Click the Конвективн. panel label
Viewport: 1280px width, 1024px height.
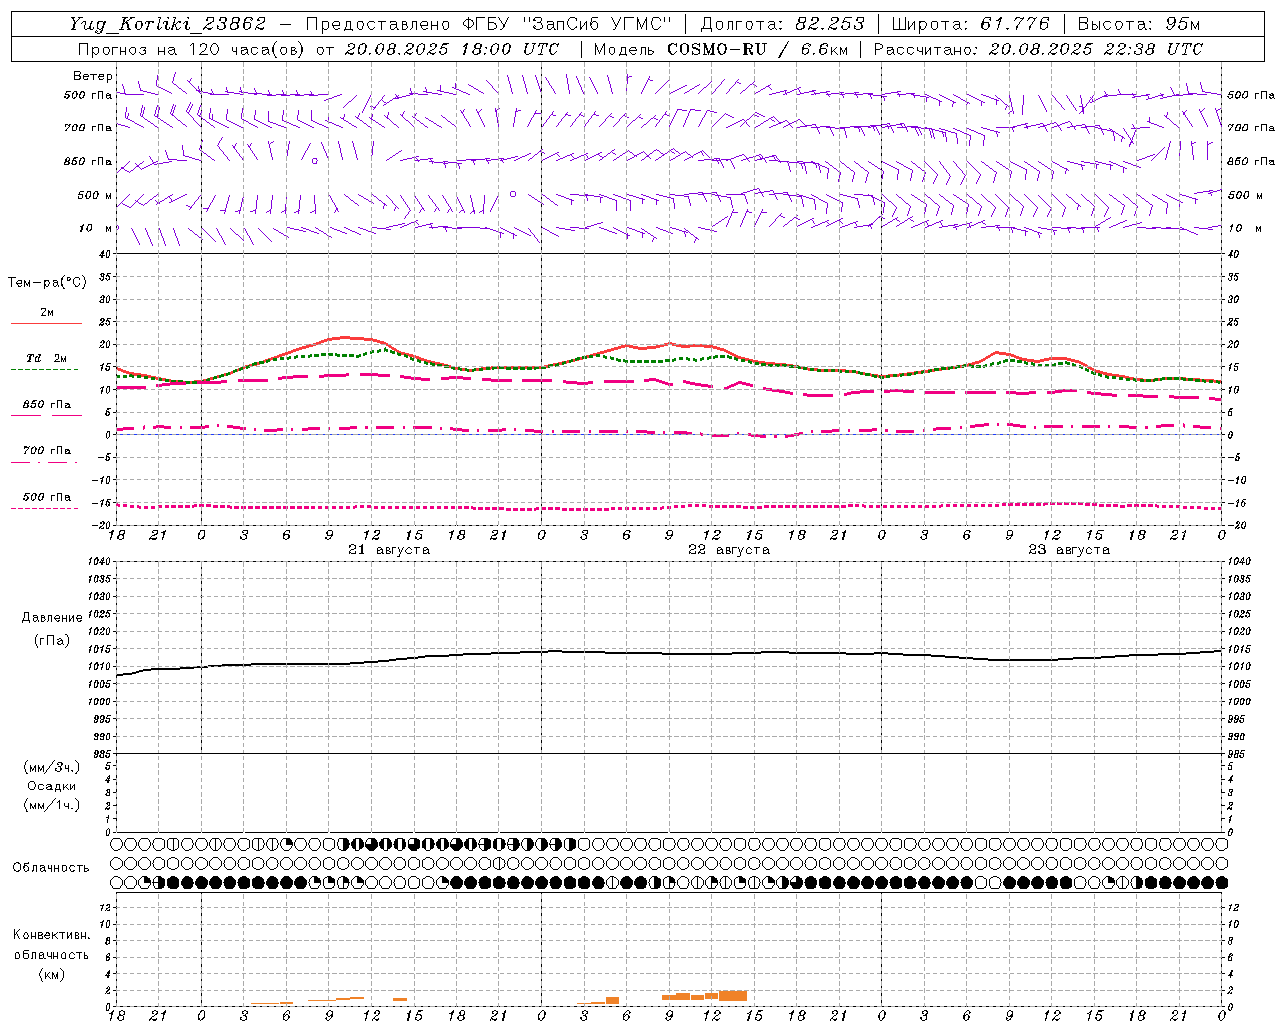tap(51, 935)
